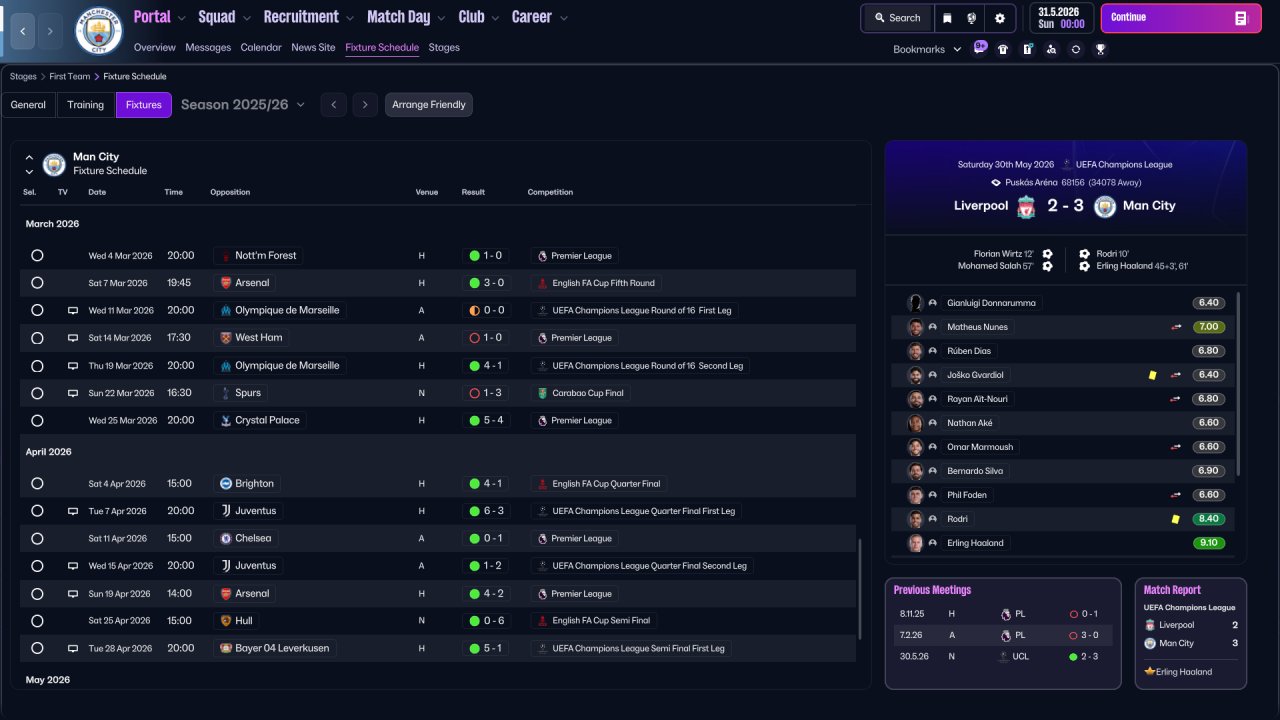Image resolution: width=1280 pixels, height=720 pixels.
Task: Go to the next season with right chevron
Action: (365, 105)
